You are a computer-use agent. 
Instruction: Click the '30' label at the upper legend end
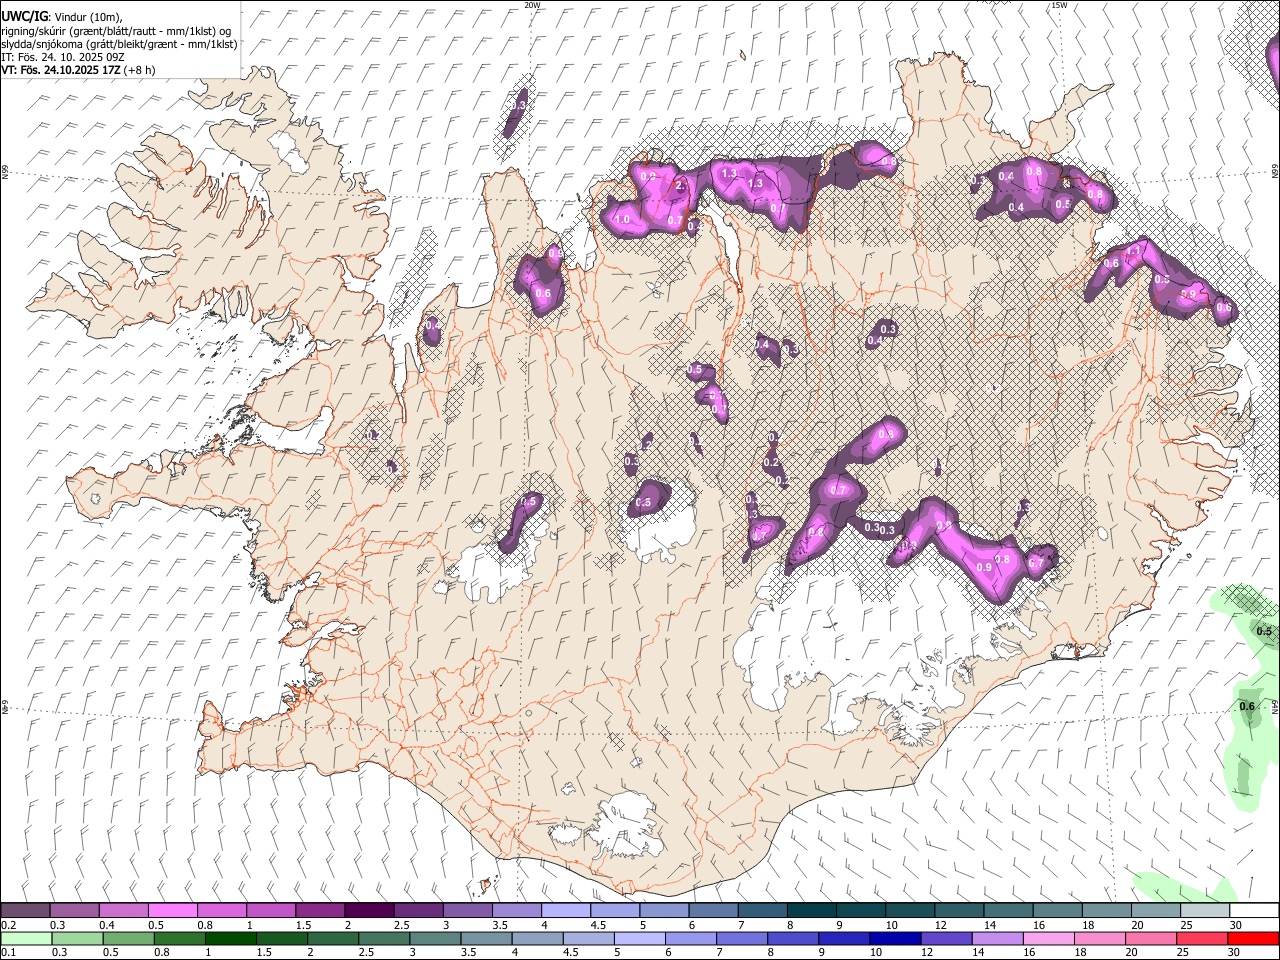tap(1236, 925)
